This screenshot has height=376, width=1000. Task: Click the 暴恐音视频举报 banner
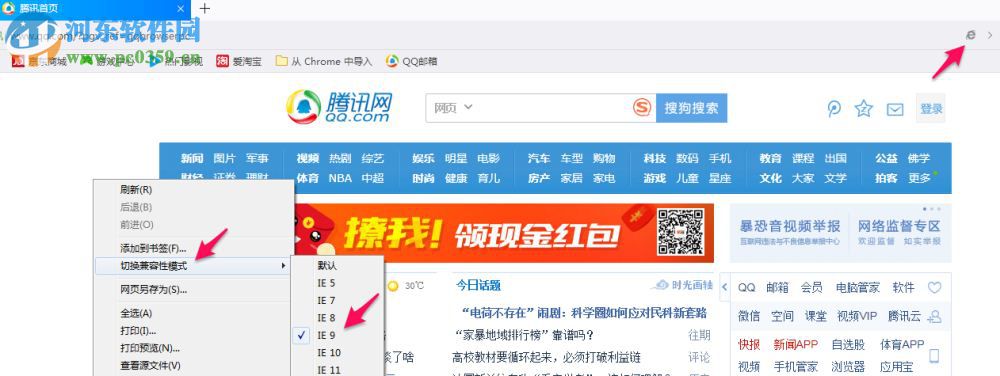click(x=790, y=233)
